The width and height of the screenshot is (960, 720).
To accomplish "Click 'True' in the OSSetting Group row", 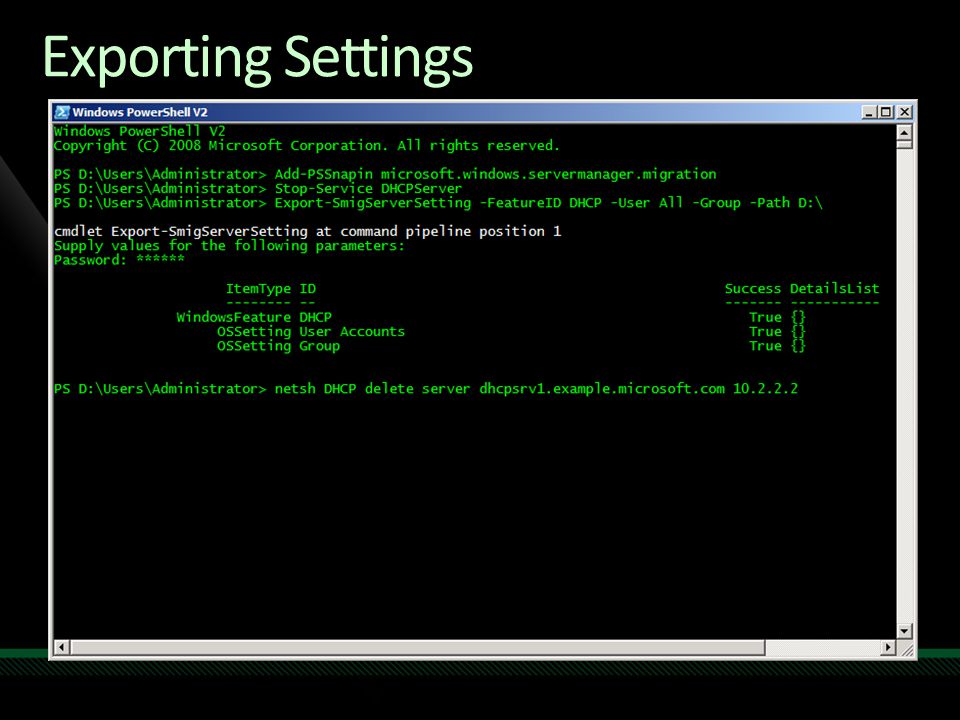I will [x=765, y=346].
